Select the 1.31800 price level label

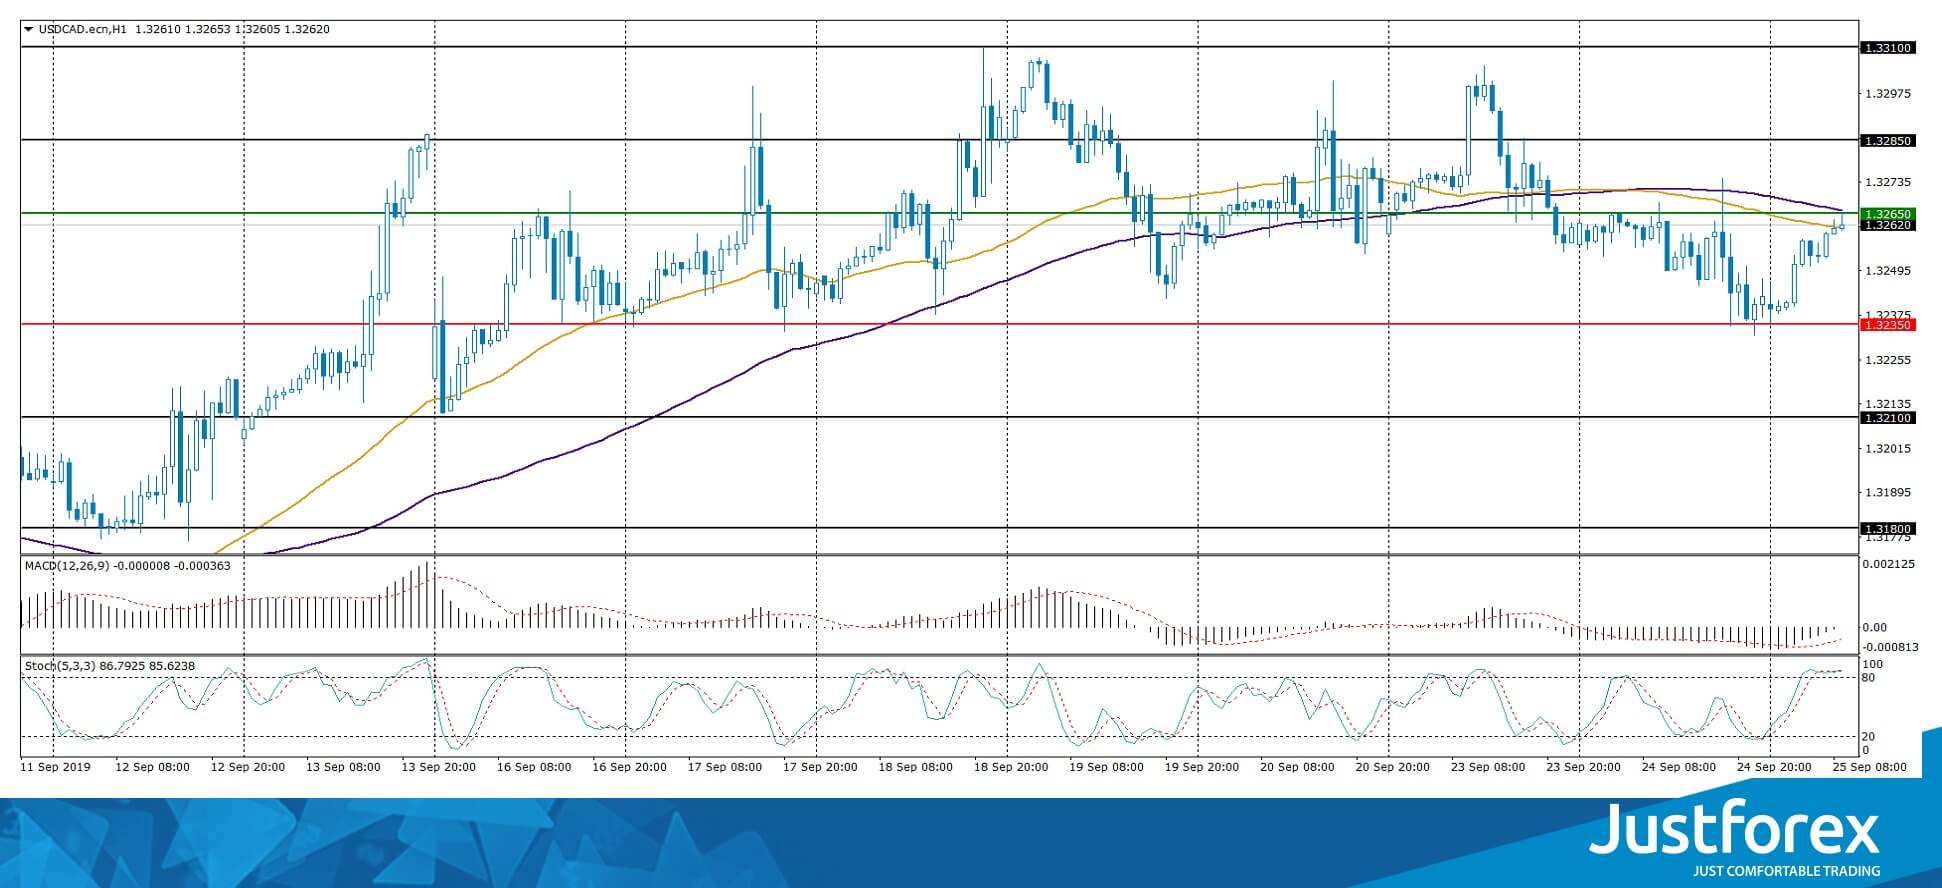(1886, 529)
